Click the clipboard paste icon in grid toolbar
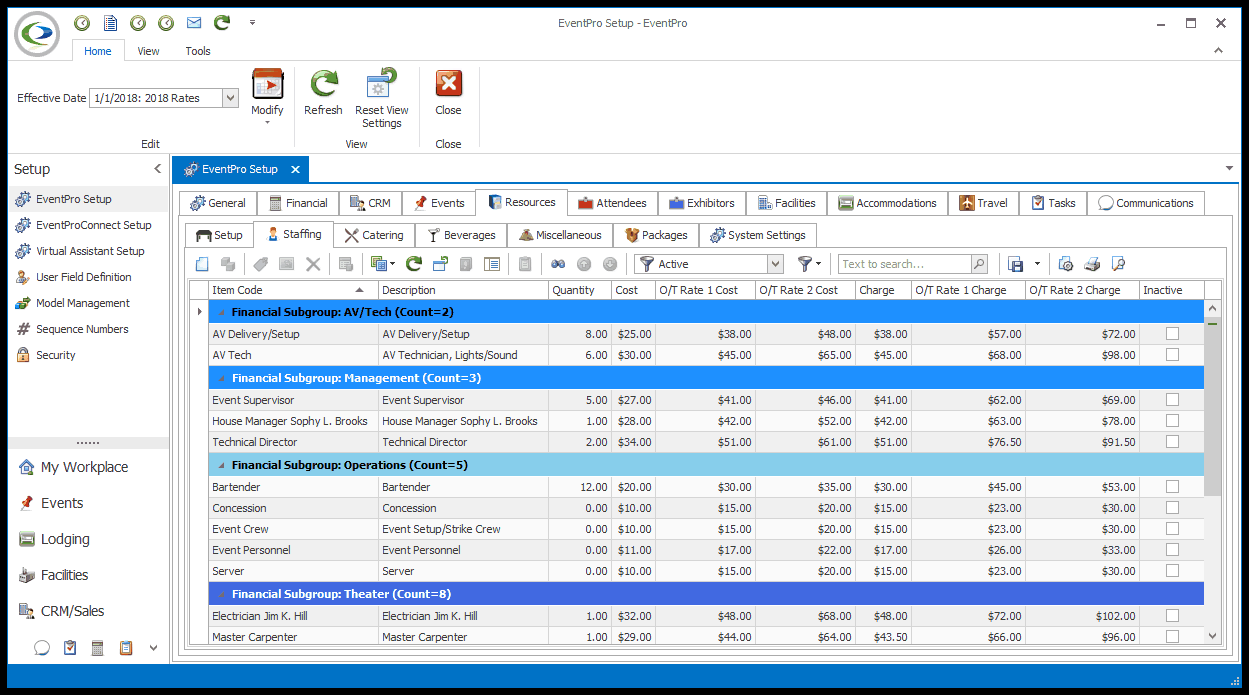The image size is (1249, 695). point(525,264)
